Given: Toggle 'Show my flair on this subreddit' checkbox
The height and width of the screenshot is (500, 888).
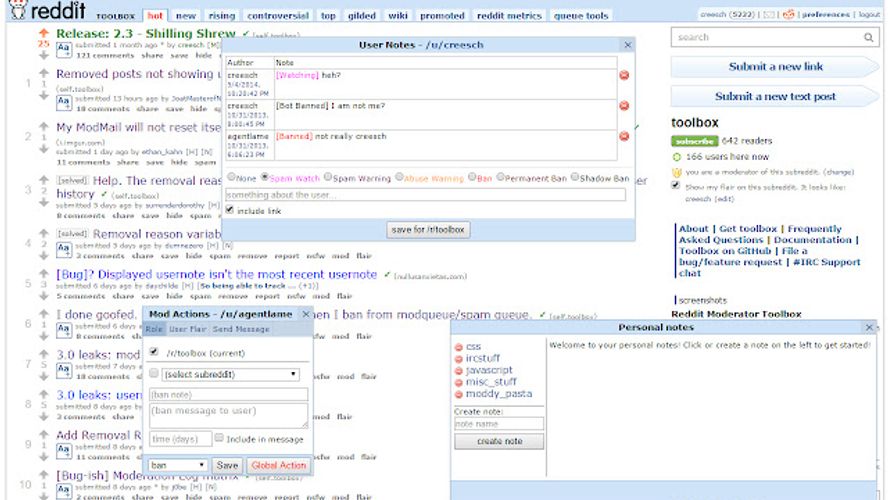Looking at the screenshot, I should click(675, 185).
